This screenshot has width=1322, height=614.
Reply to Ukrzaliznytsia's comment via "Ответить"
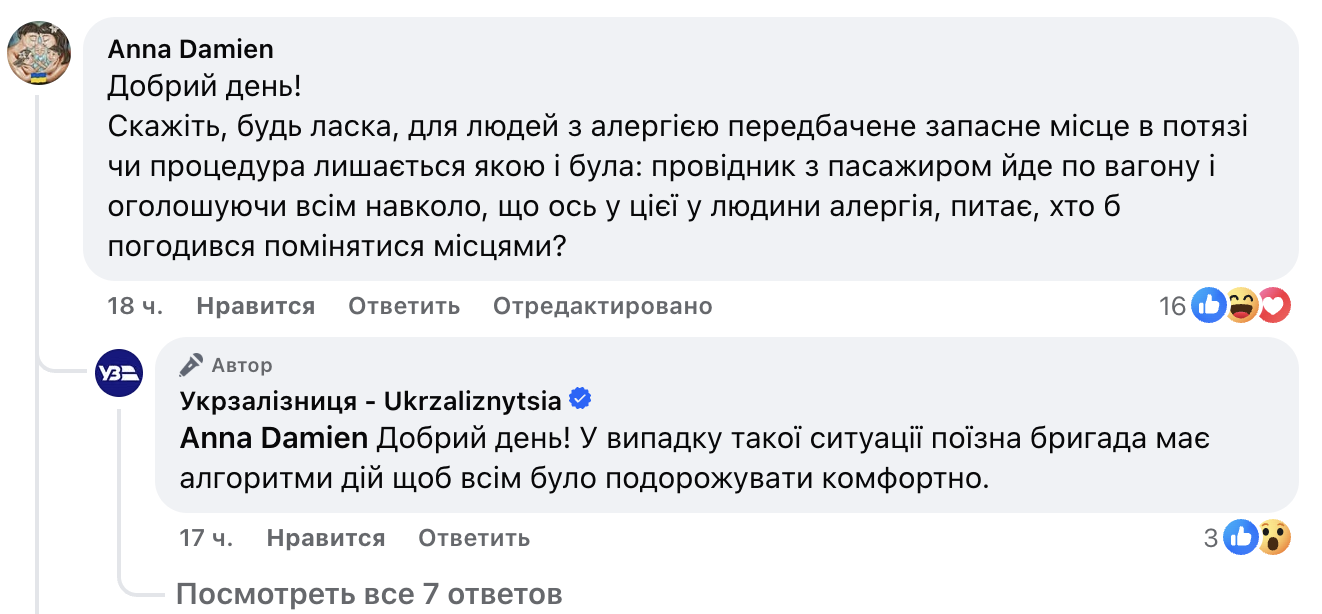pyautogui.click(x=474, y=538)
